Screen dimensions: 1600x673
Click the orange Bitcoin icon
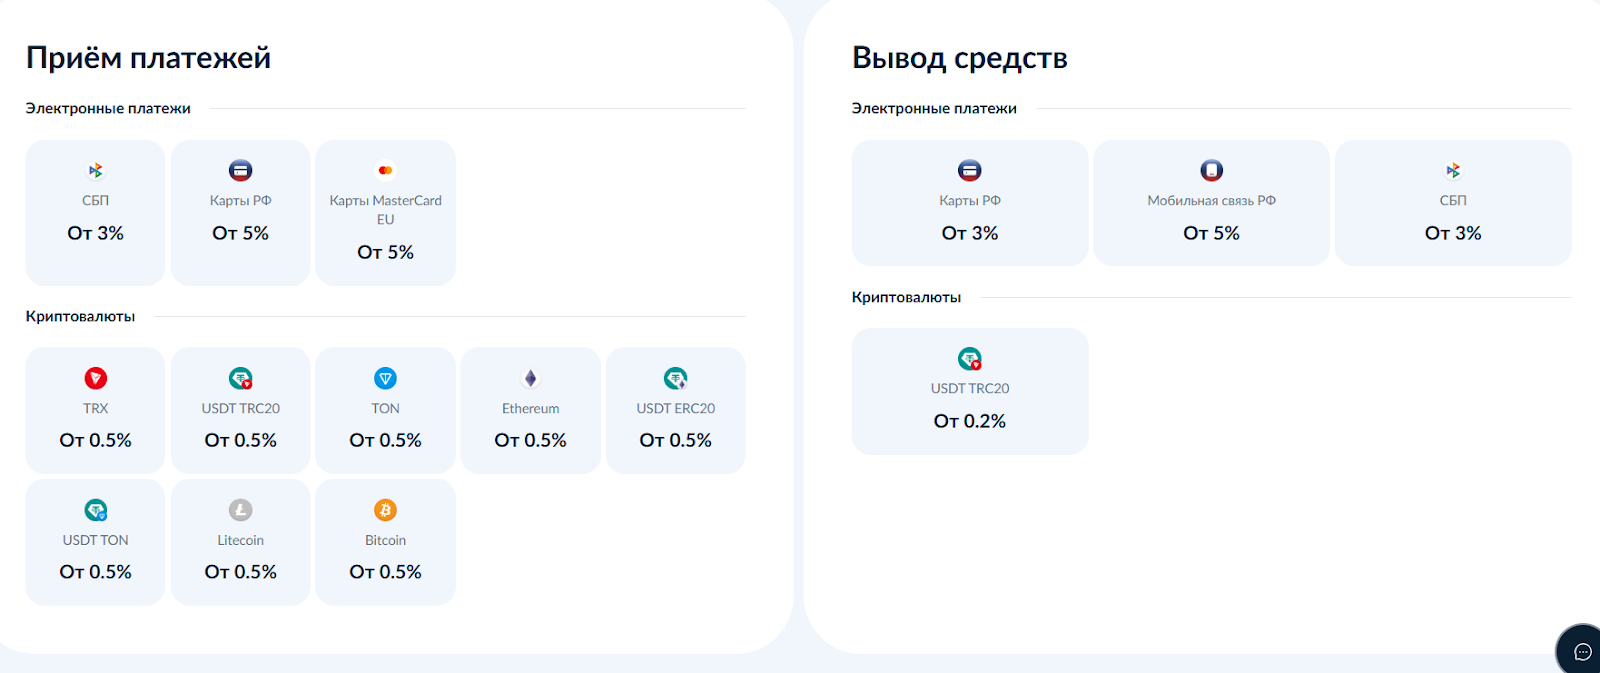pos(385,510)
